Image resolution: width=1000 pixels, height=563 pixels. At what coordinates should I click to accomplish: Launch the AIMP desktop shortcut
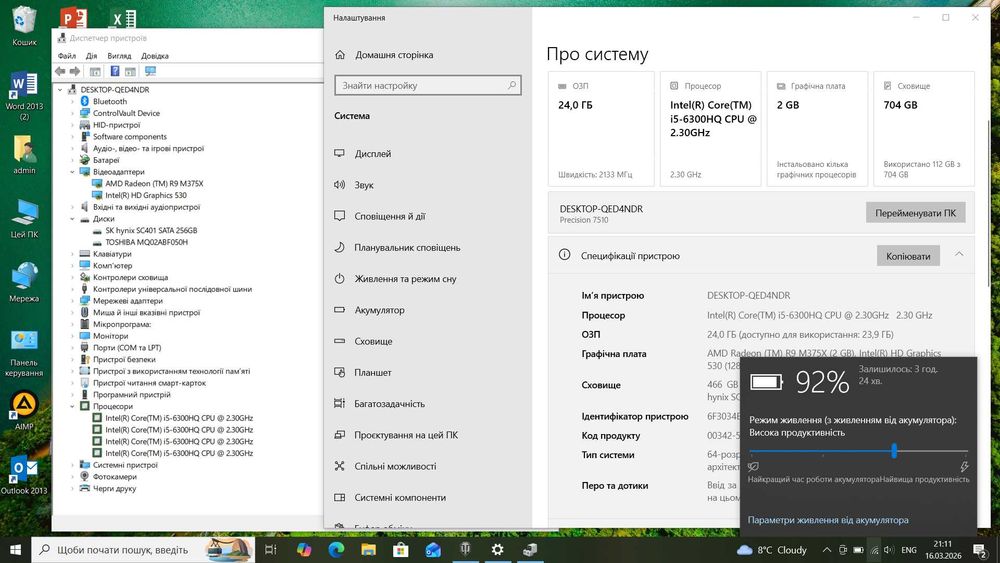click(x=24, y=411)
